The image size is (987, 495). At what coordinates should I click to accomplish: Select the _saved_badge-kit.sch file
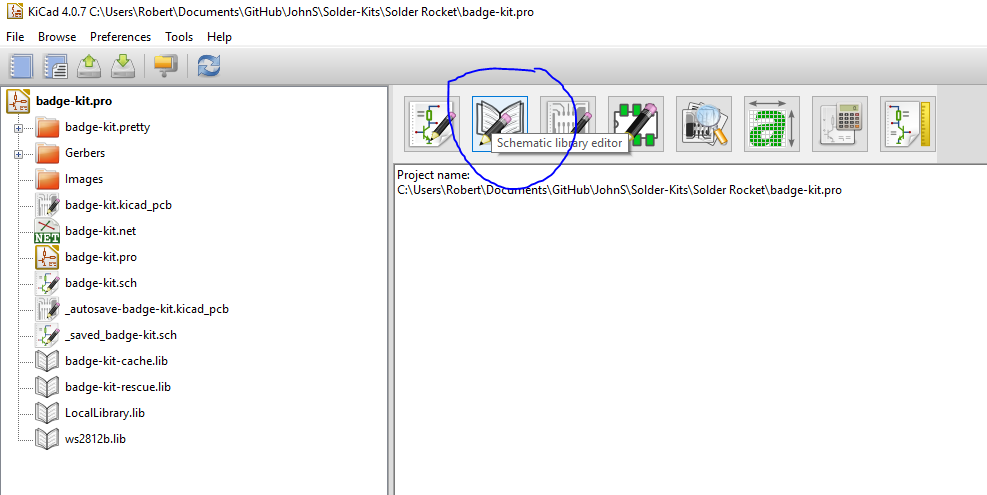pos(121,335)
